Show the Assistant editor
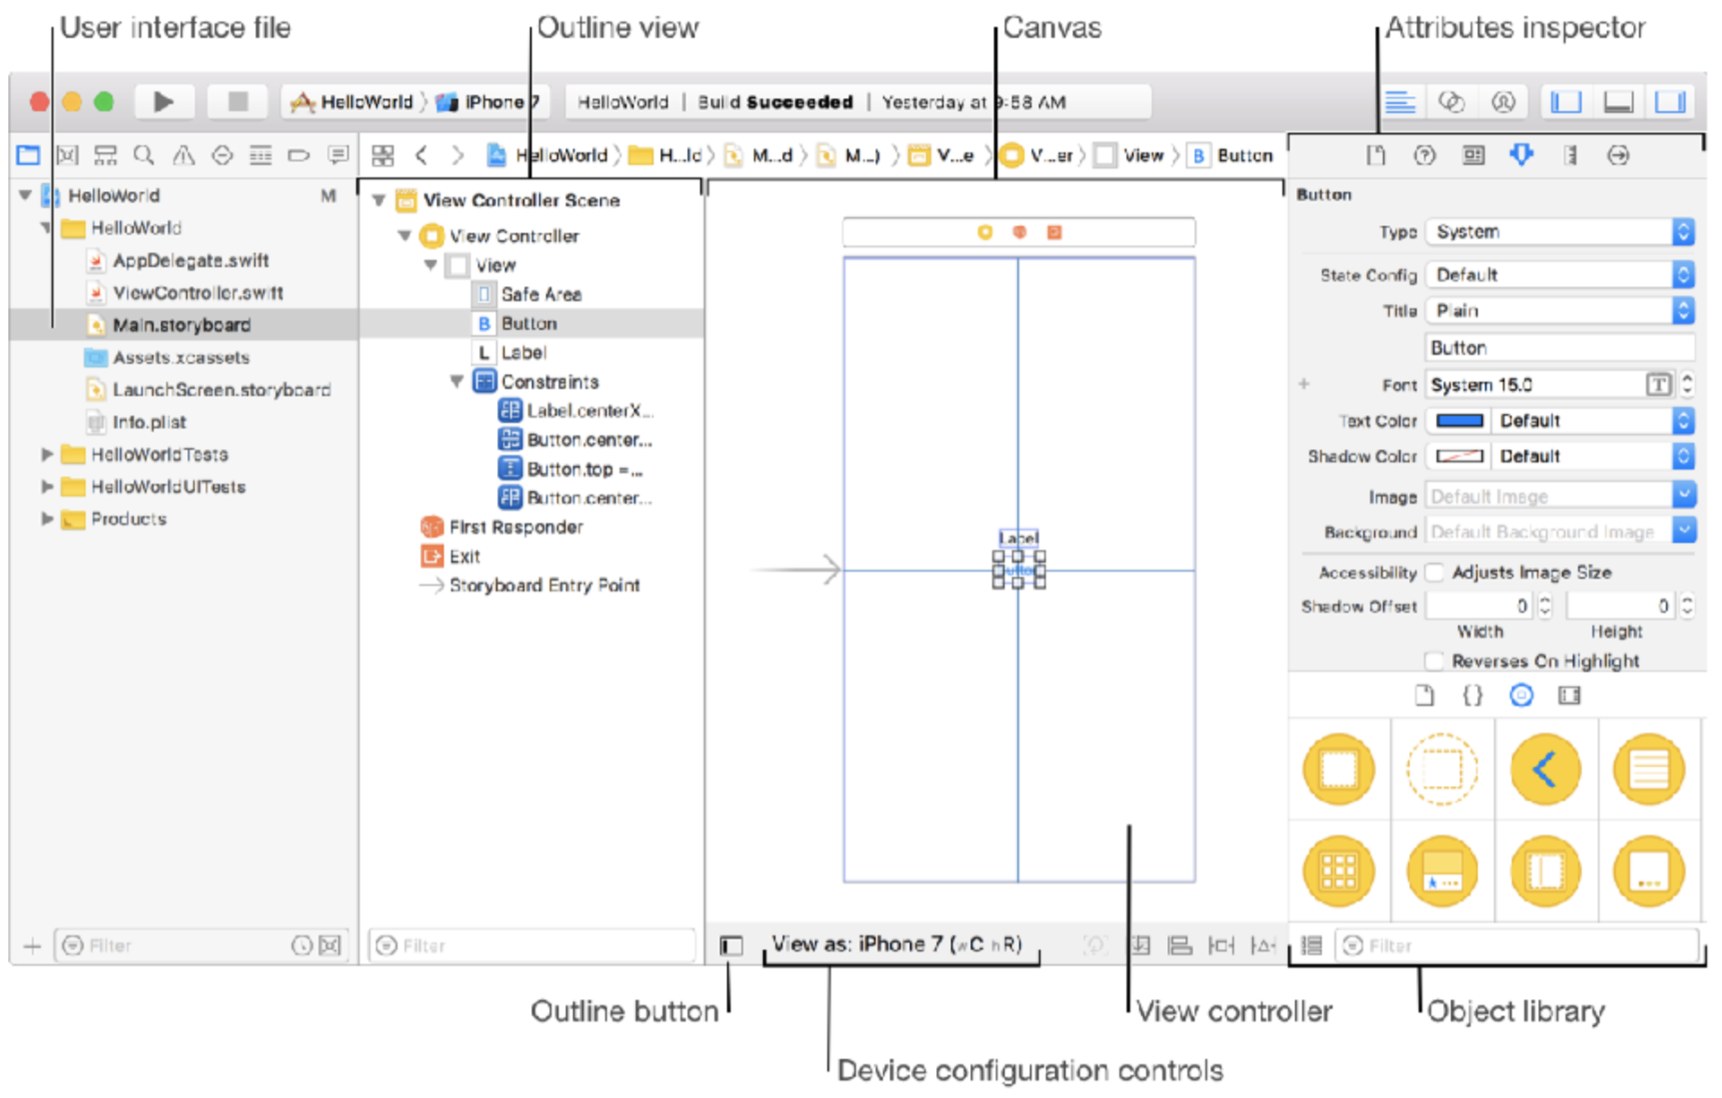Image resolution: width=1722 pixels, height=1098 pixels. (1451, 101)
